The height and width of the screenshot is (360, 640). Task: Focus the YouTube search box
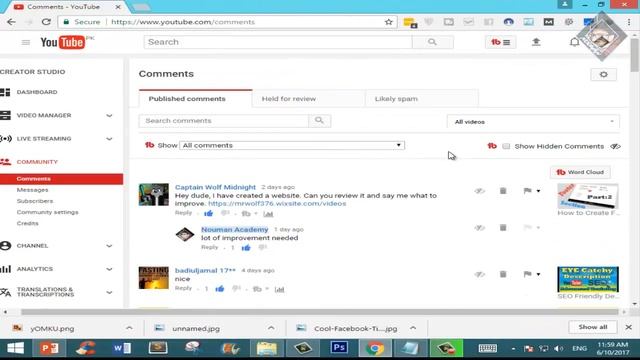pyautogui.click(x=278, y=42)
